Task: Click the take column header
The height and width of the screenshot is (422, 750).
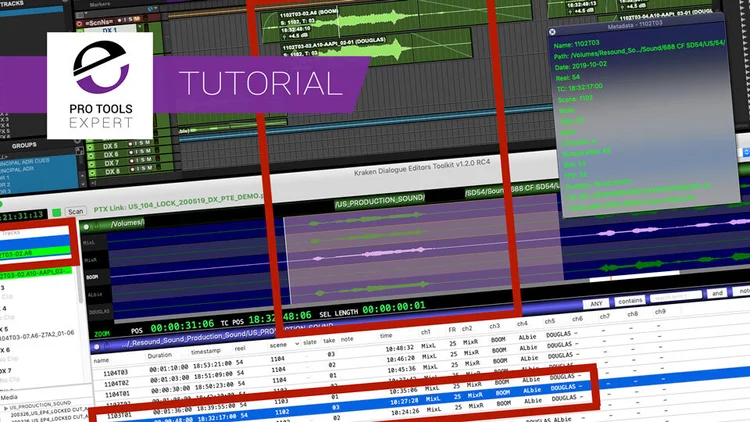Action: pos(329,341)
